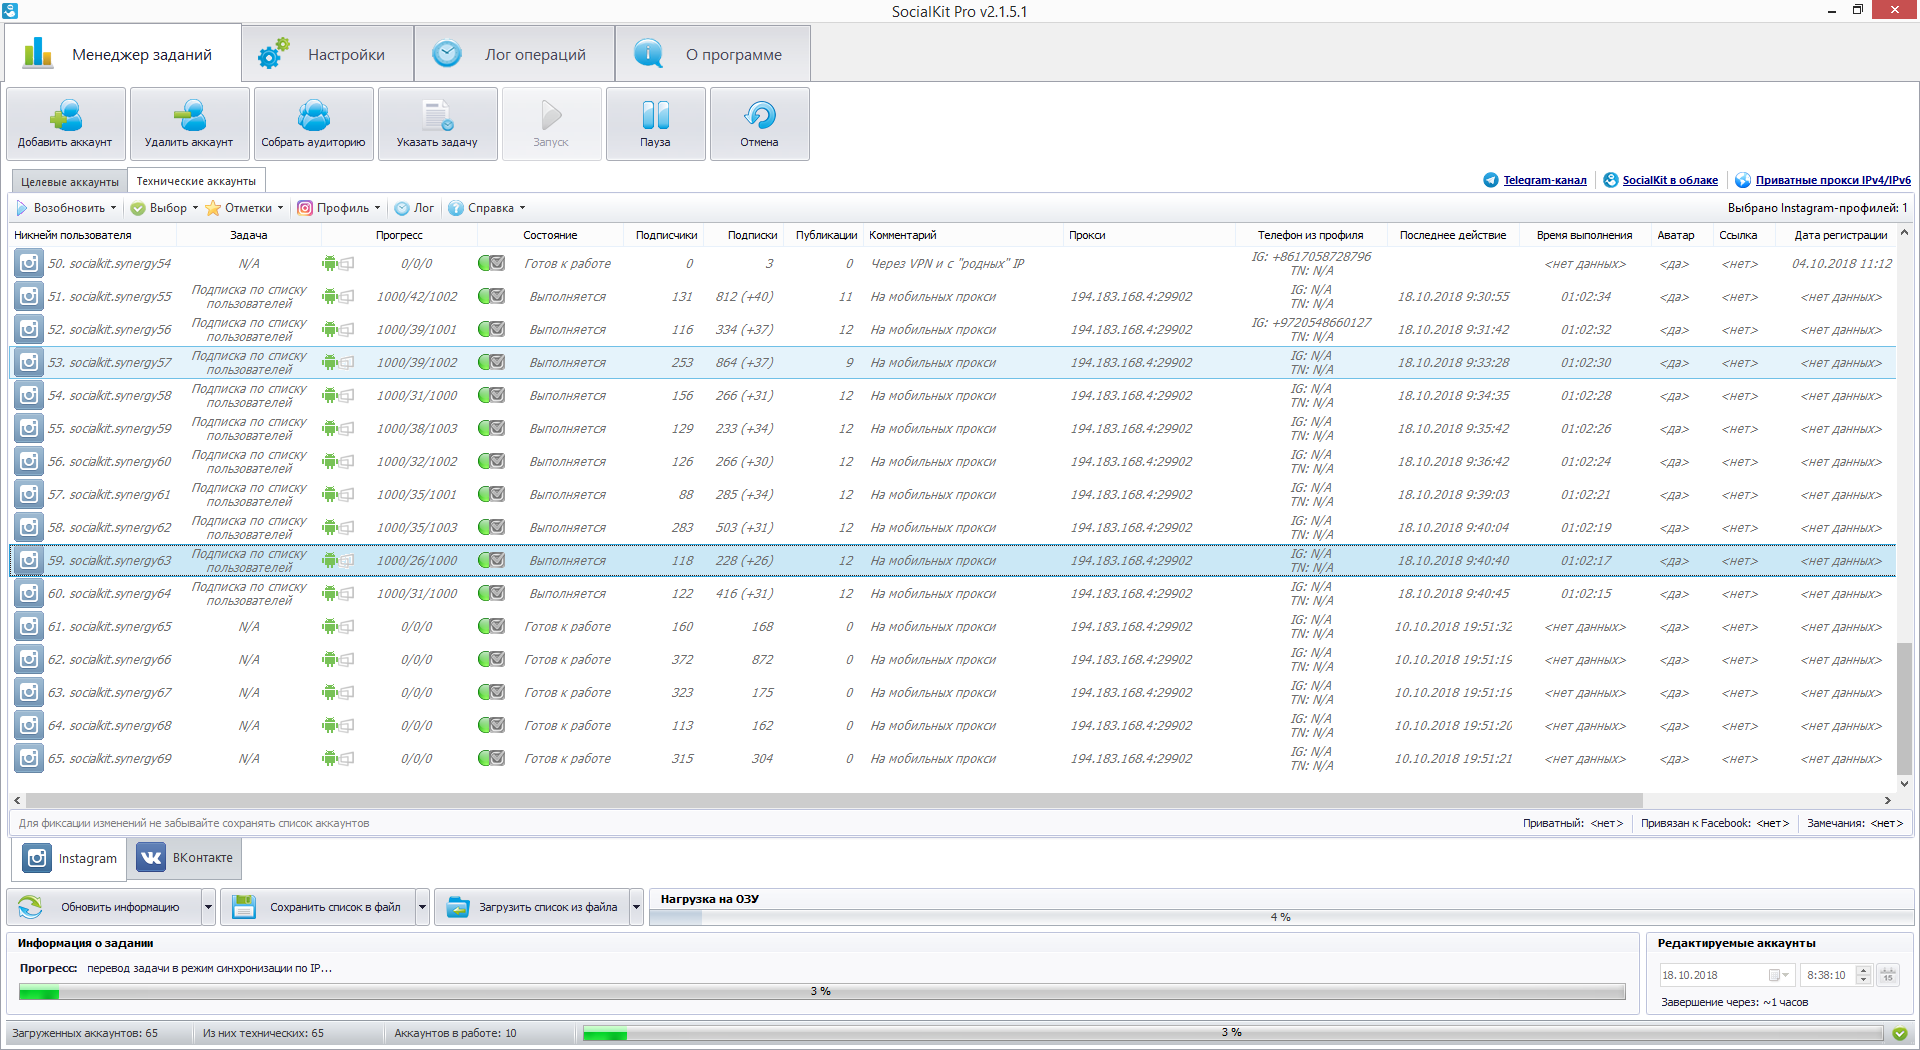Click the Telegram icon next to Telegram-канал
This screenshot has width=1920, height=1050.
click(1491, 180)
